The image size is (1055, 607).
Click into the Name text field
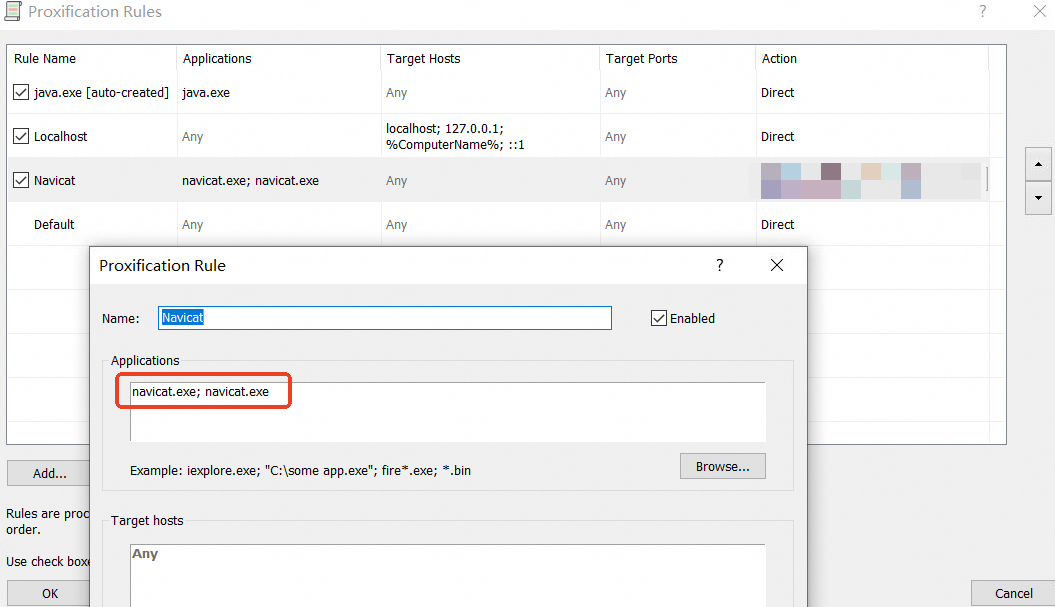(385, 318)
